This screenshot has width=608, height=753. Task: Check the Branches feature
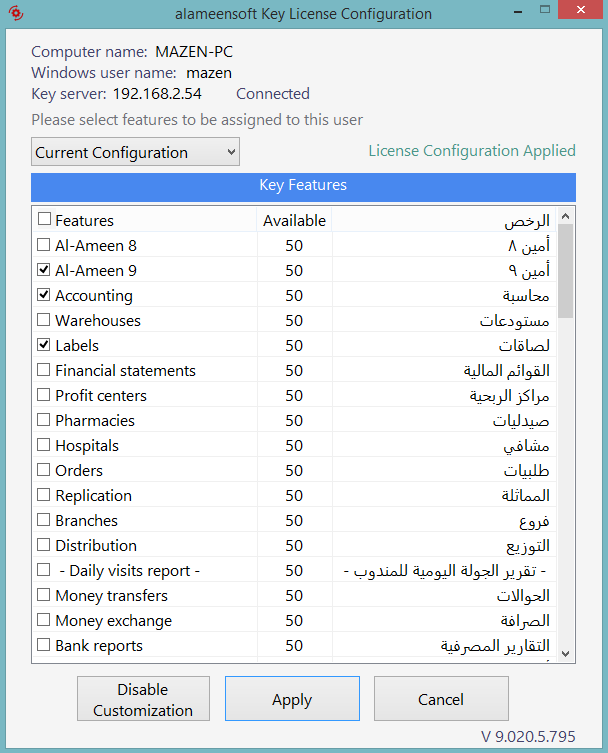(44, 520)
